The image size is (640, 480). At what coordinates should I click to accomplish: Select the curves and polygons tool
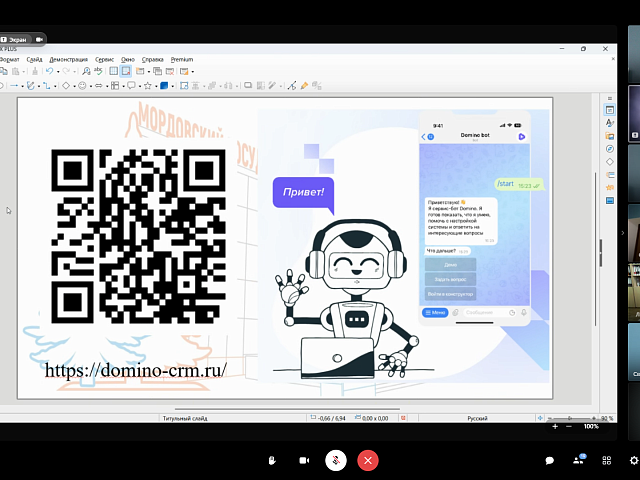point(31,85)
